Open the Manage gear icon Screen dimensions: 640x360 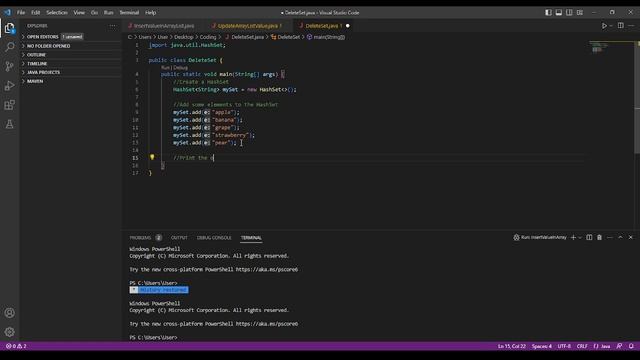[9, 332]
